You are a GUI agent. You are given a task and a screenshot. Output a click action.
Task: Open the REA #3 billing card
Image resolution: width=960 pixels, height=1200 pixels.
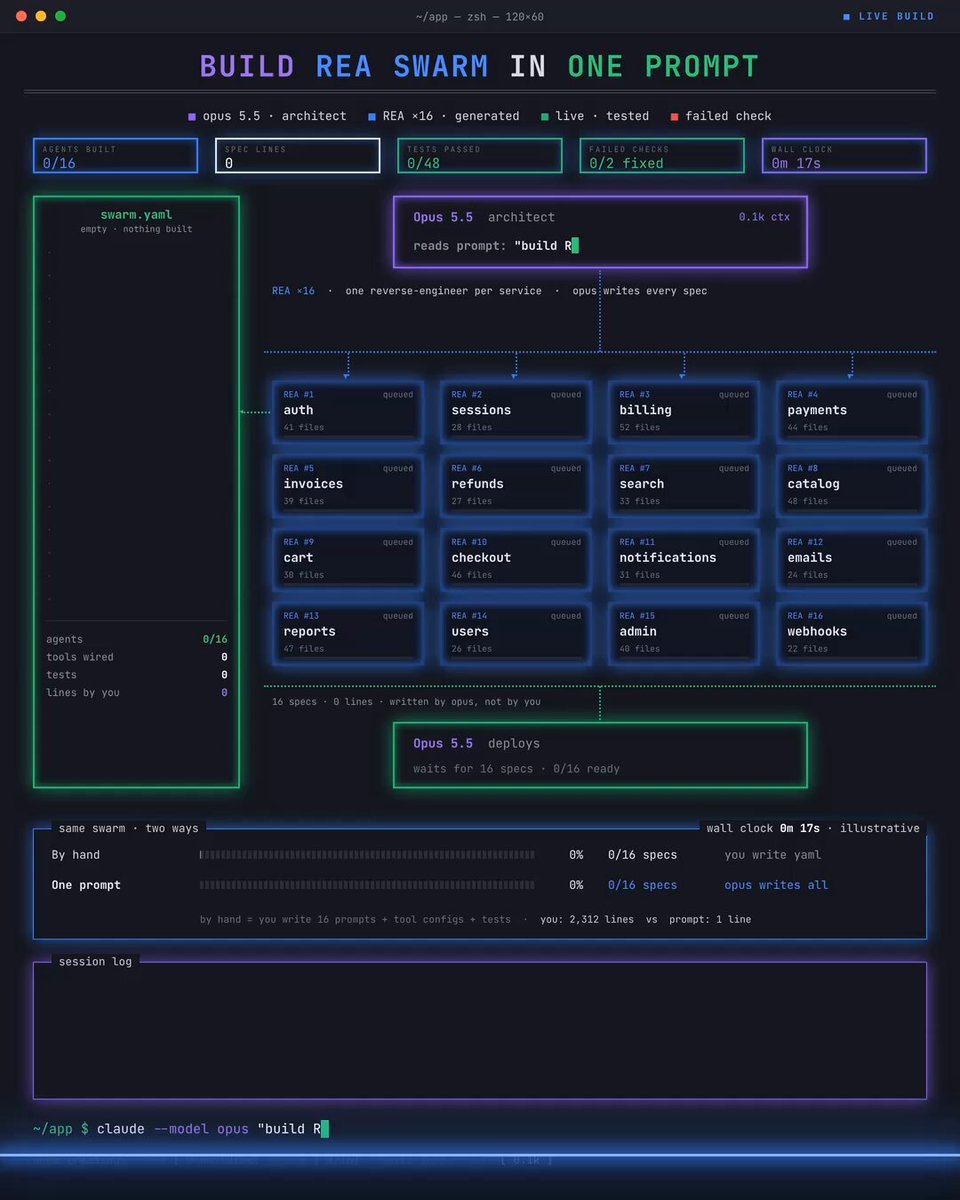click(x=684, y=411)
